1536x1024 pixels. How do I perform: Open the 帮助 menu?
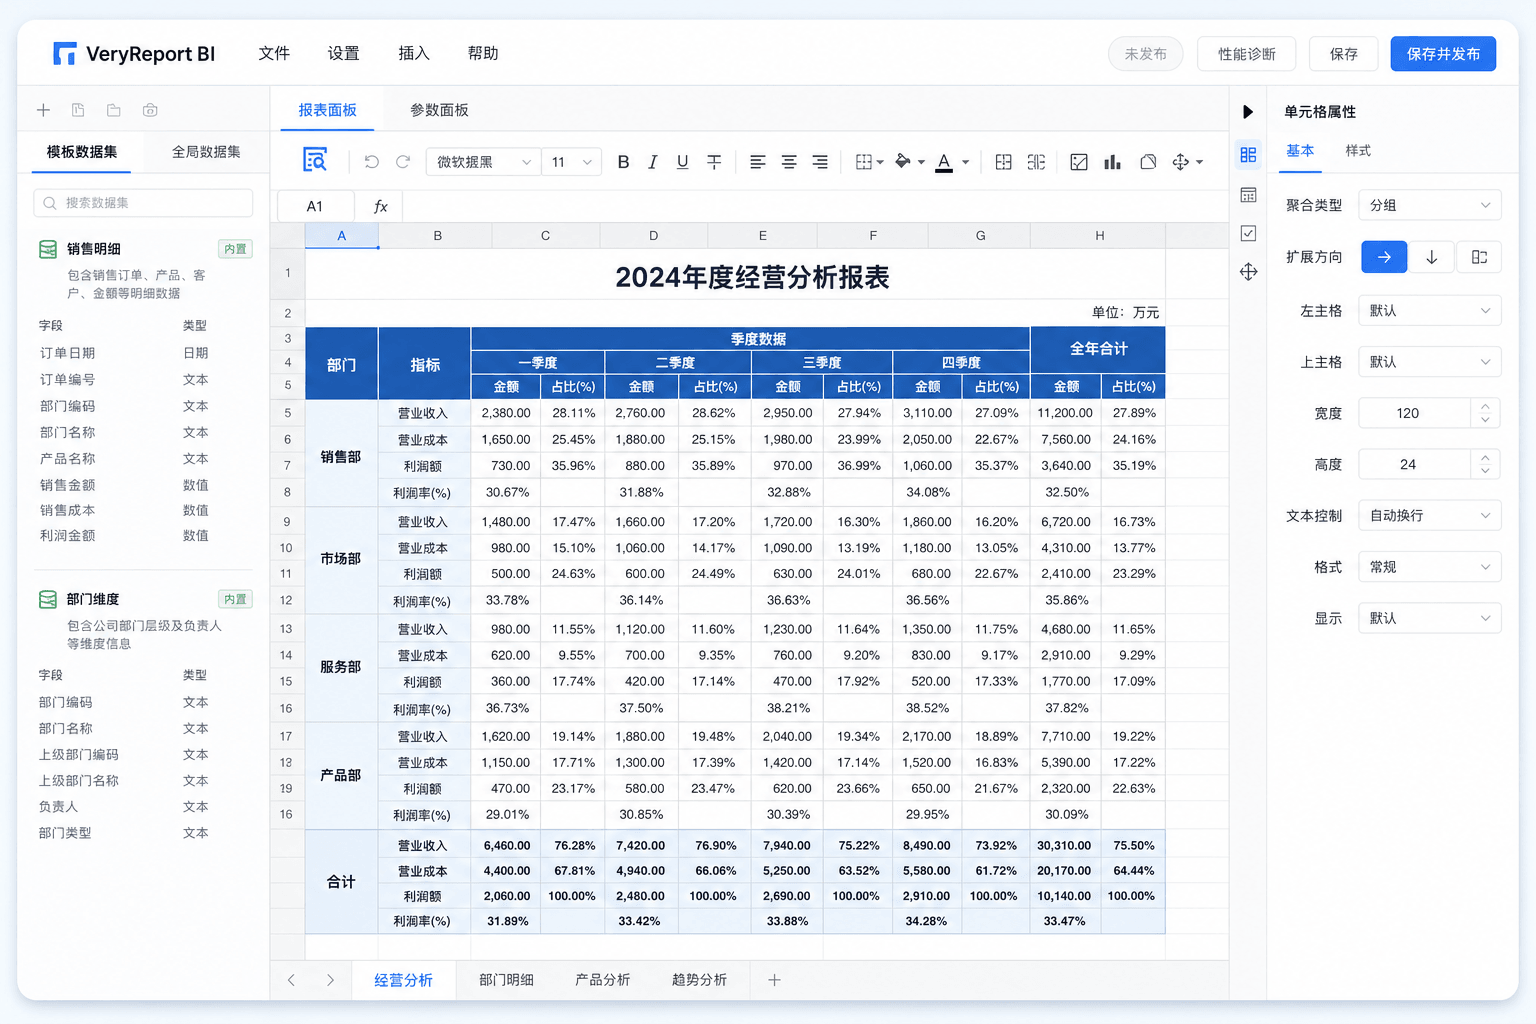(x=483, y=53)
